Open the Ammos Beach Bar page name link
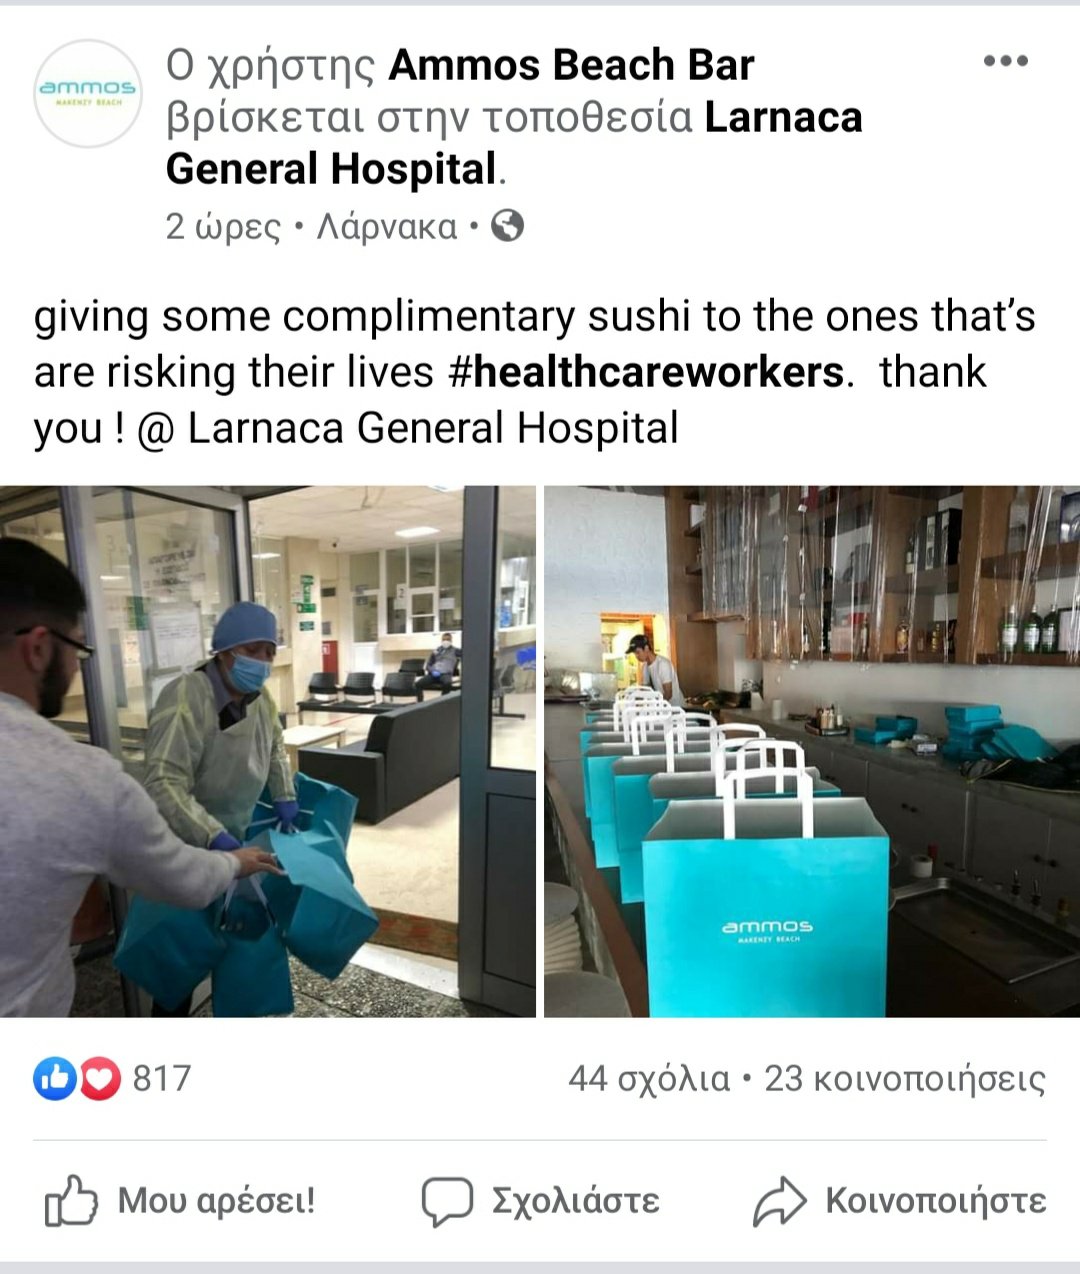Screen dimensions: 1080x1274 pos(571,66)
